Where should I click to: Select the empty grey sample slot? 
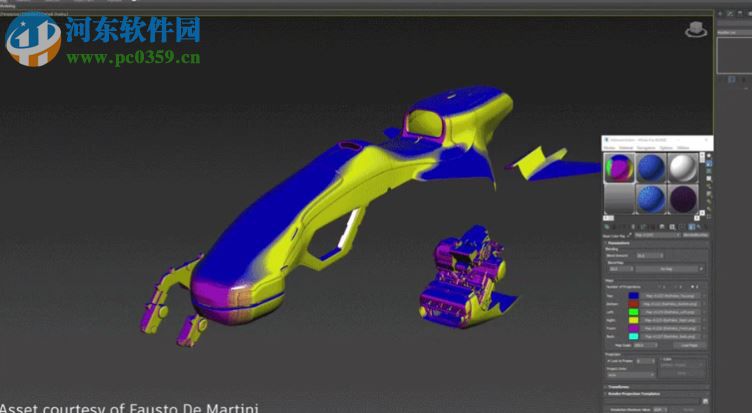619,199
